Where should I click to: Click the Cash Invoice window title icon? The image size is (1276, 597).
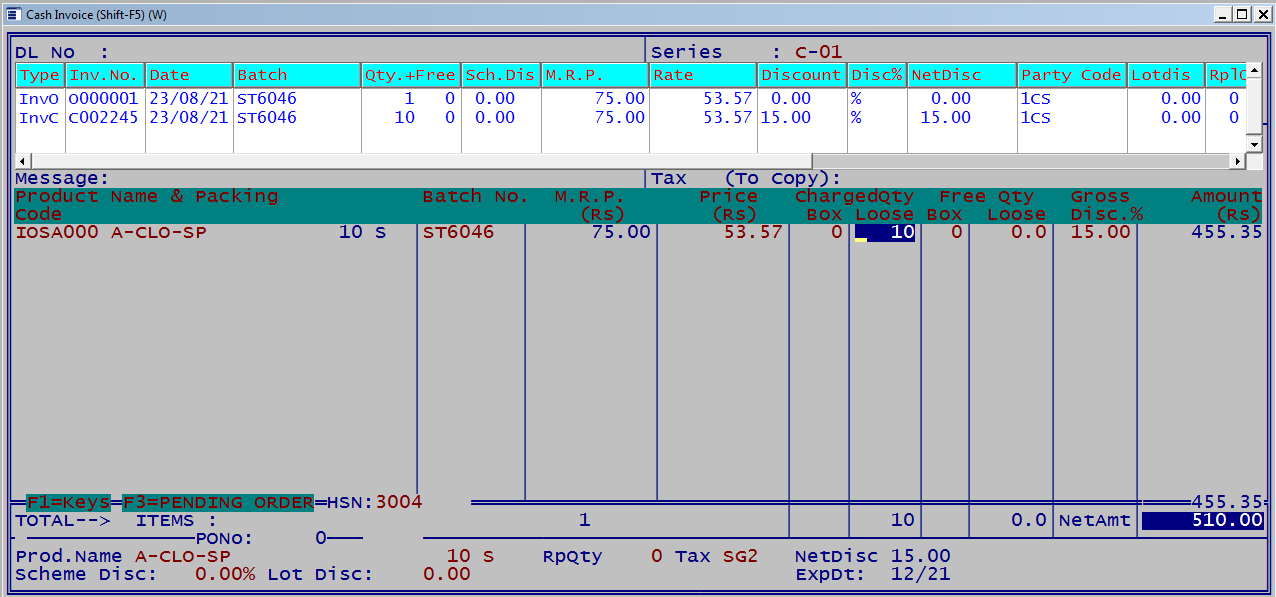click(13, 14)
